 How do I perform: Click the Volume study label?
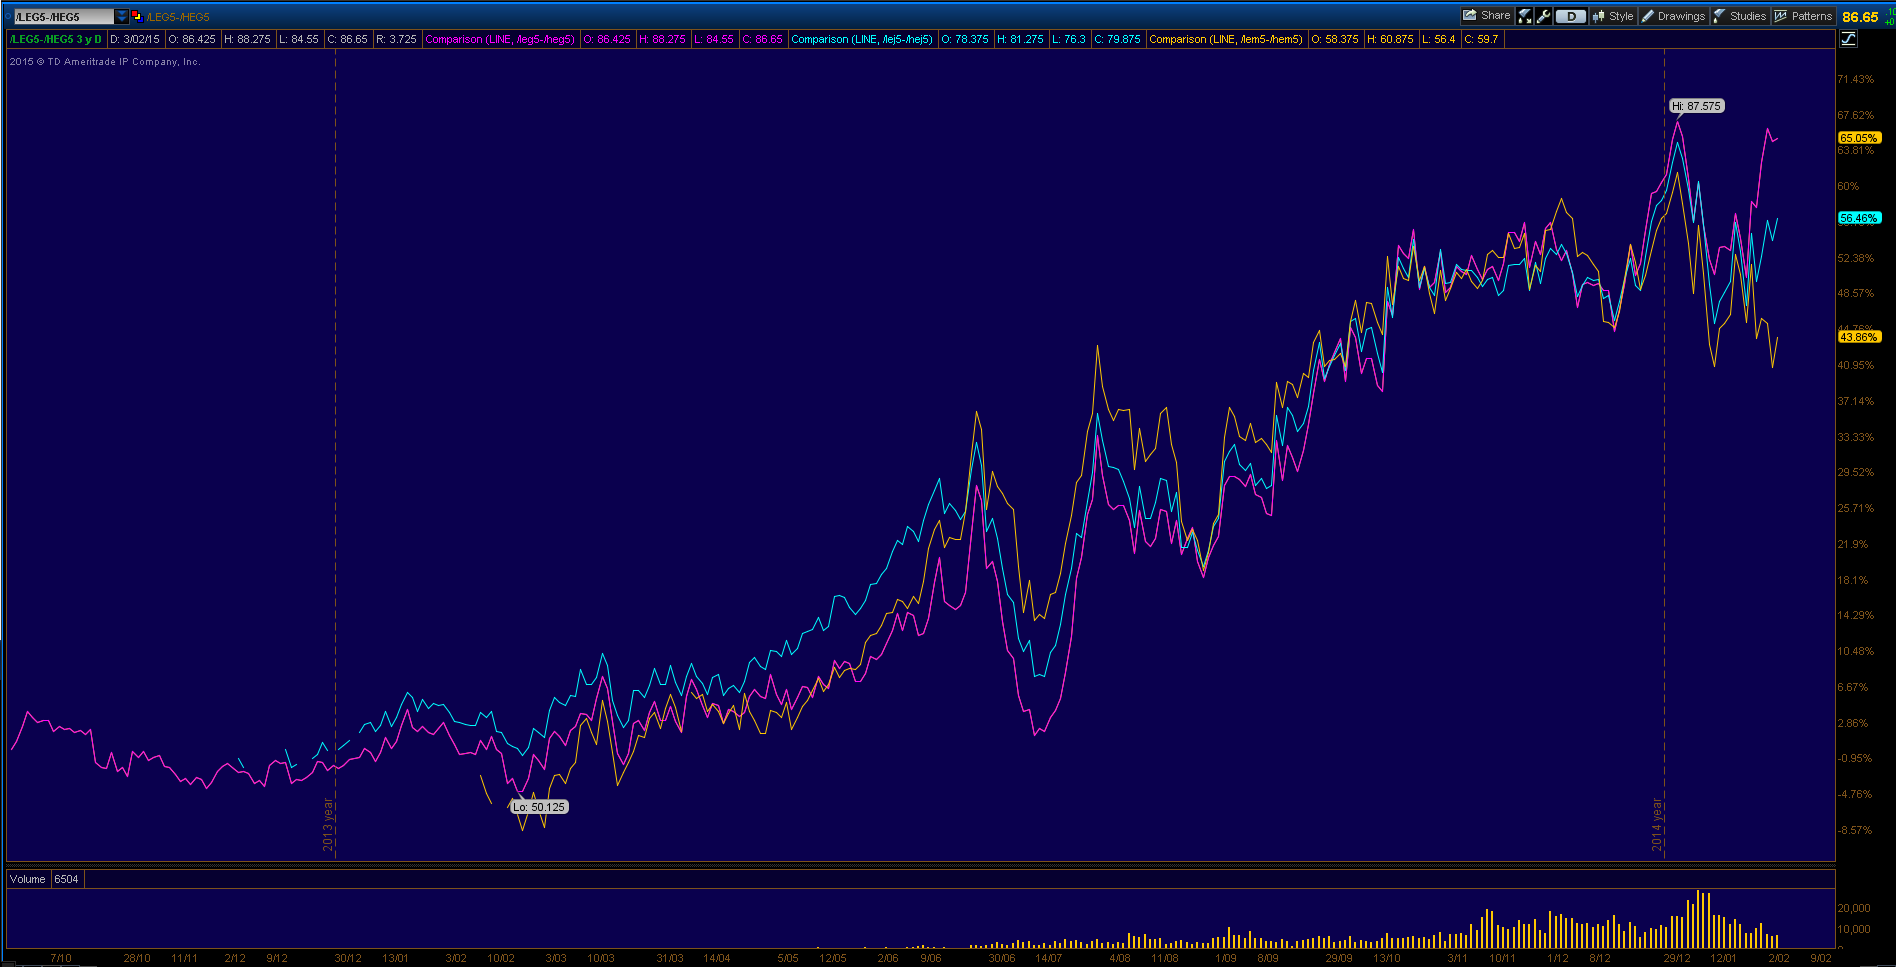click(28, 879)
